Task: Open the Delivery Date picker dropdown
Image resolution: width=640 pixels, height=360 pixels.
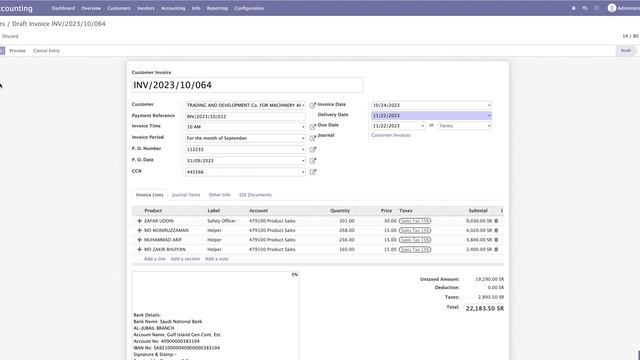Action: pos(489,116)
